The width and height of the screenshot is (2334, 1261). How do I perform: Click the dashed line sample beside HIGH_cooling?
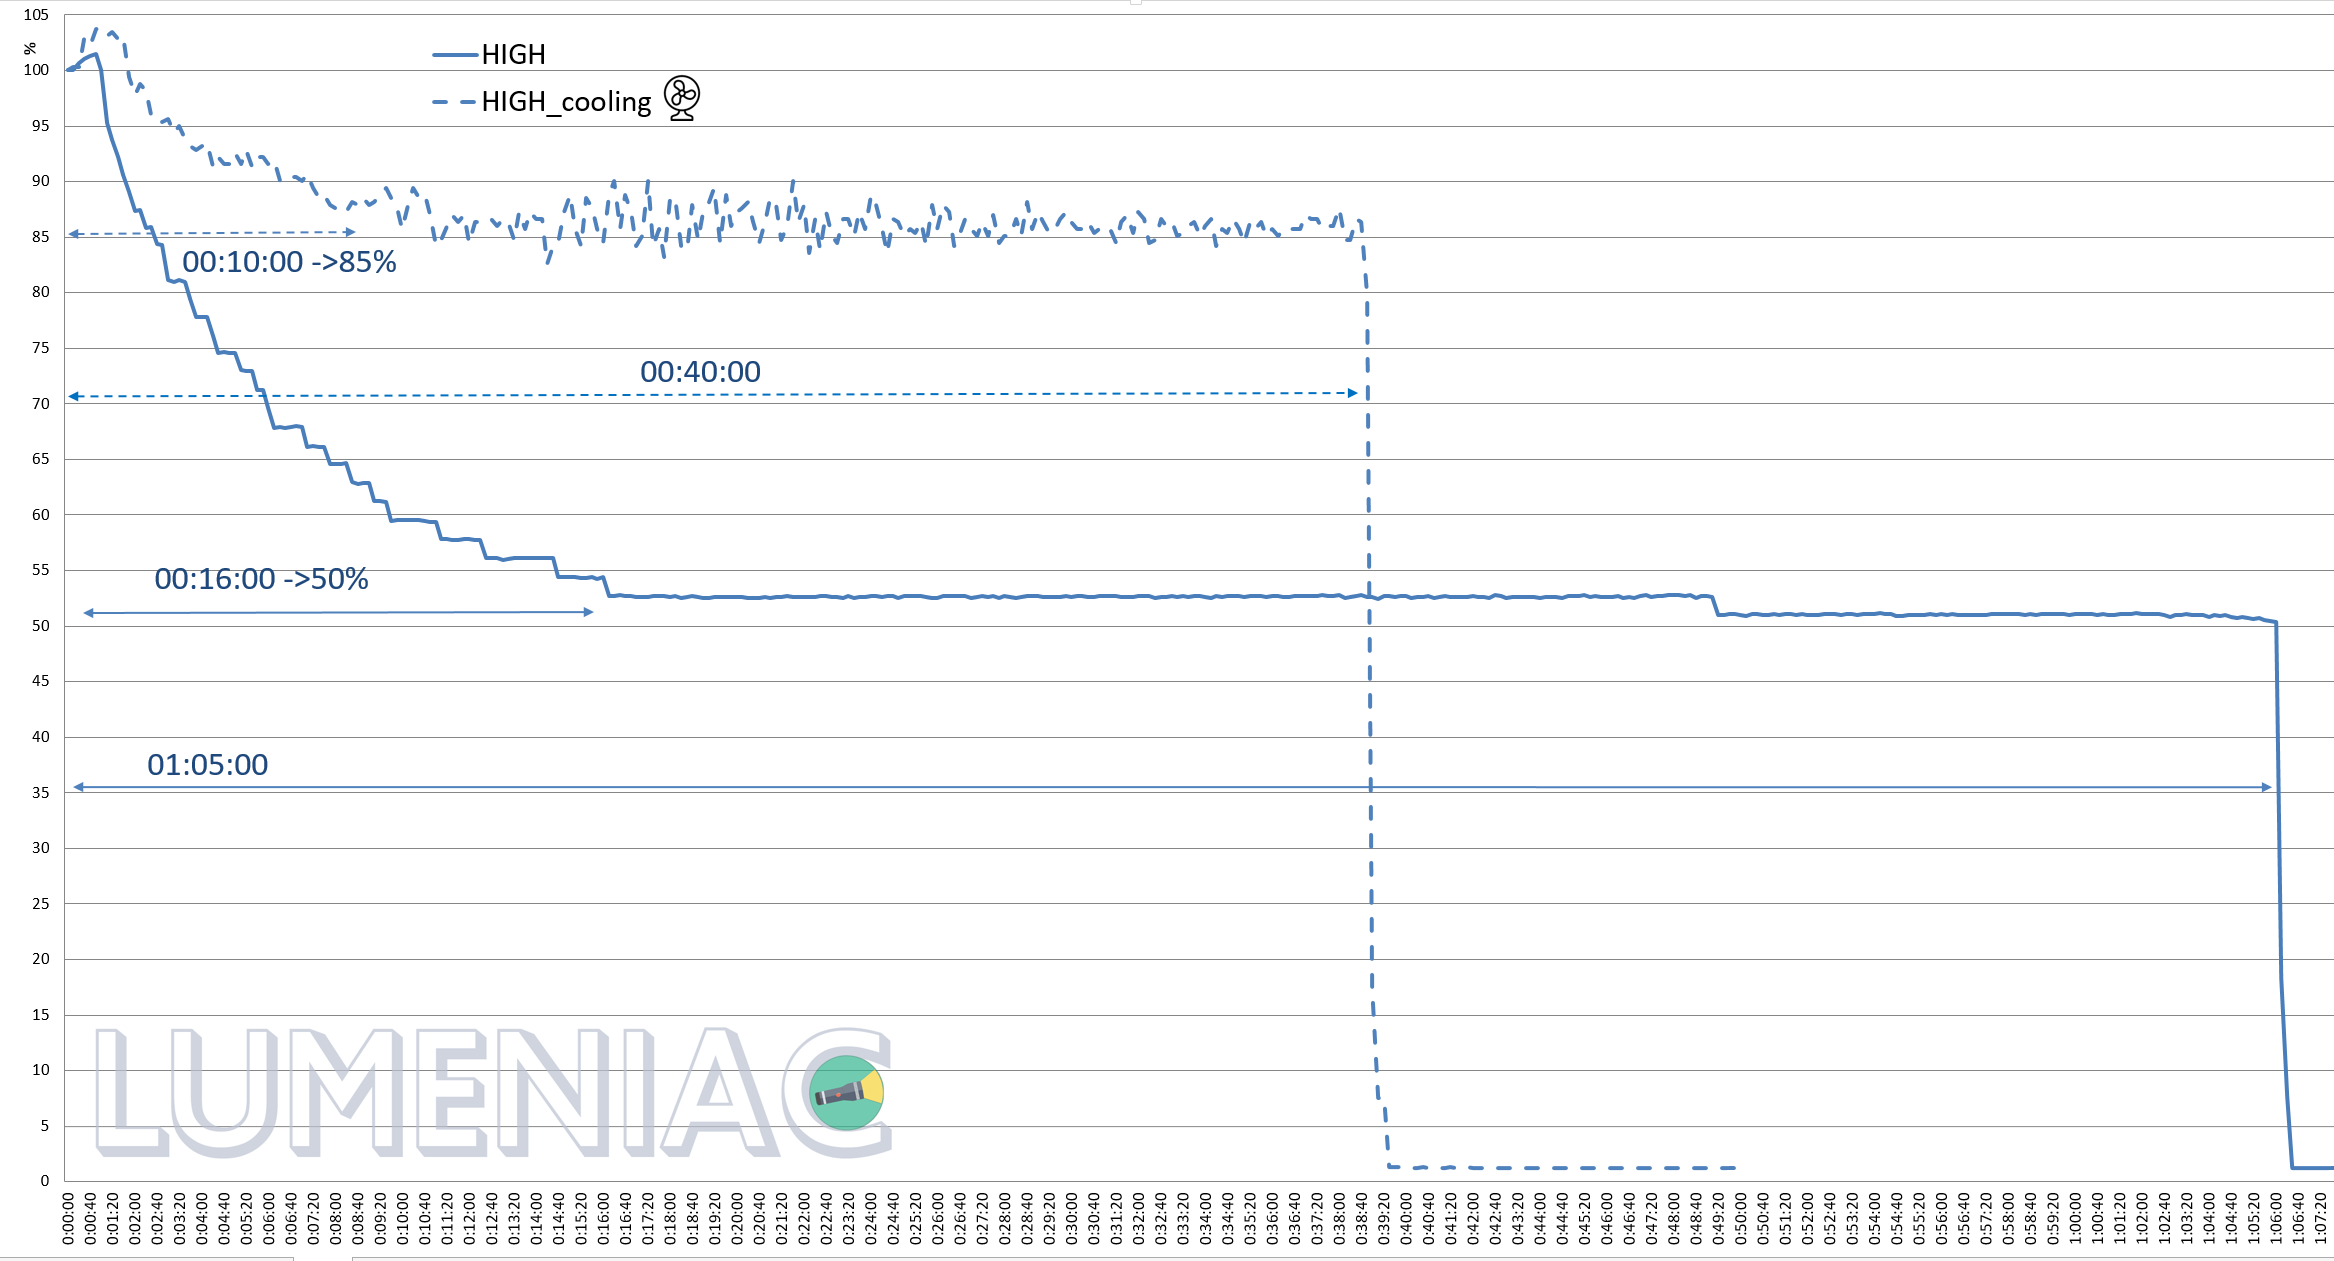click(x=454, y=102)
